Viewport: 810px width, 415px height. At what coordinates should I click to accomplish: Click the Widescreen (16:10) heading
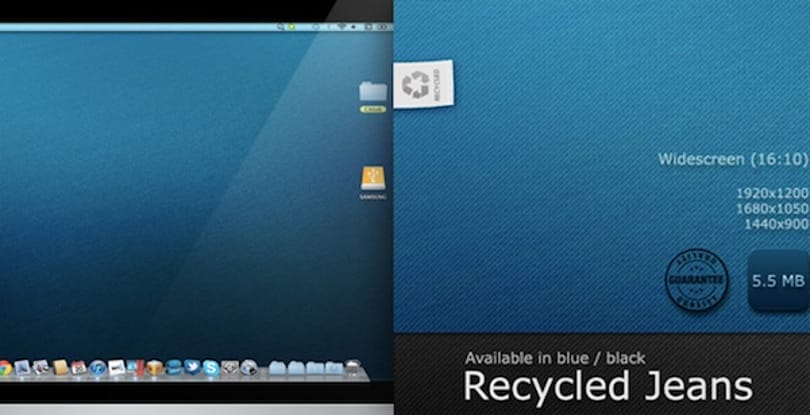[733, 159]
